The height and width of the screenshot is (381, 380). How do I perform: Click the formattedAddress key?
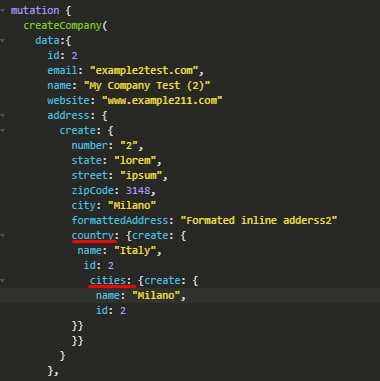(120, 220)
